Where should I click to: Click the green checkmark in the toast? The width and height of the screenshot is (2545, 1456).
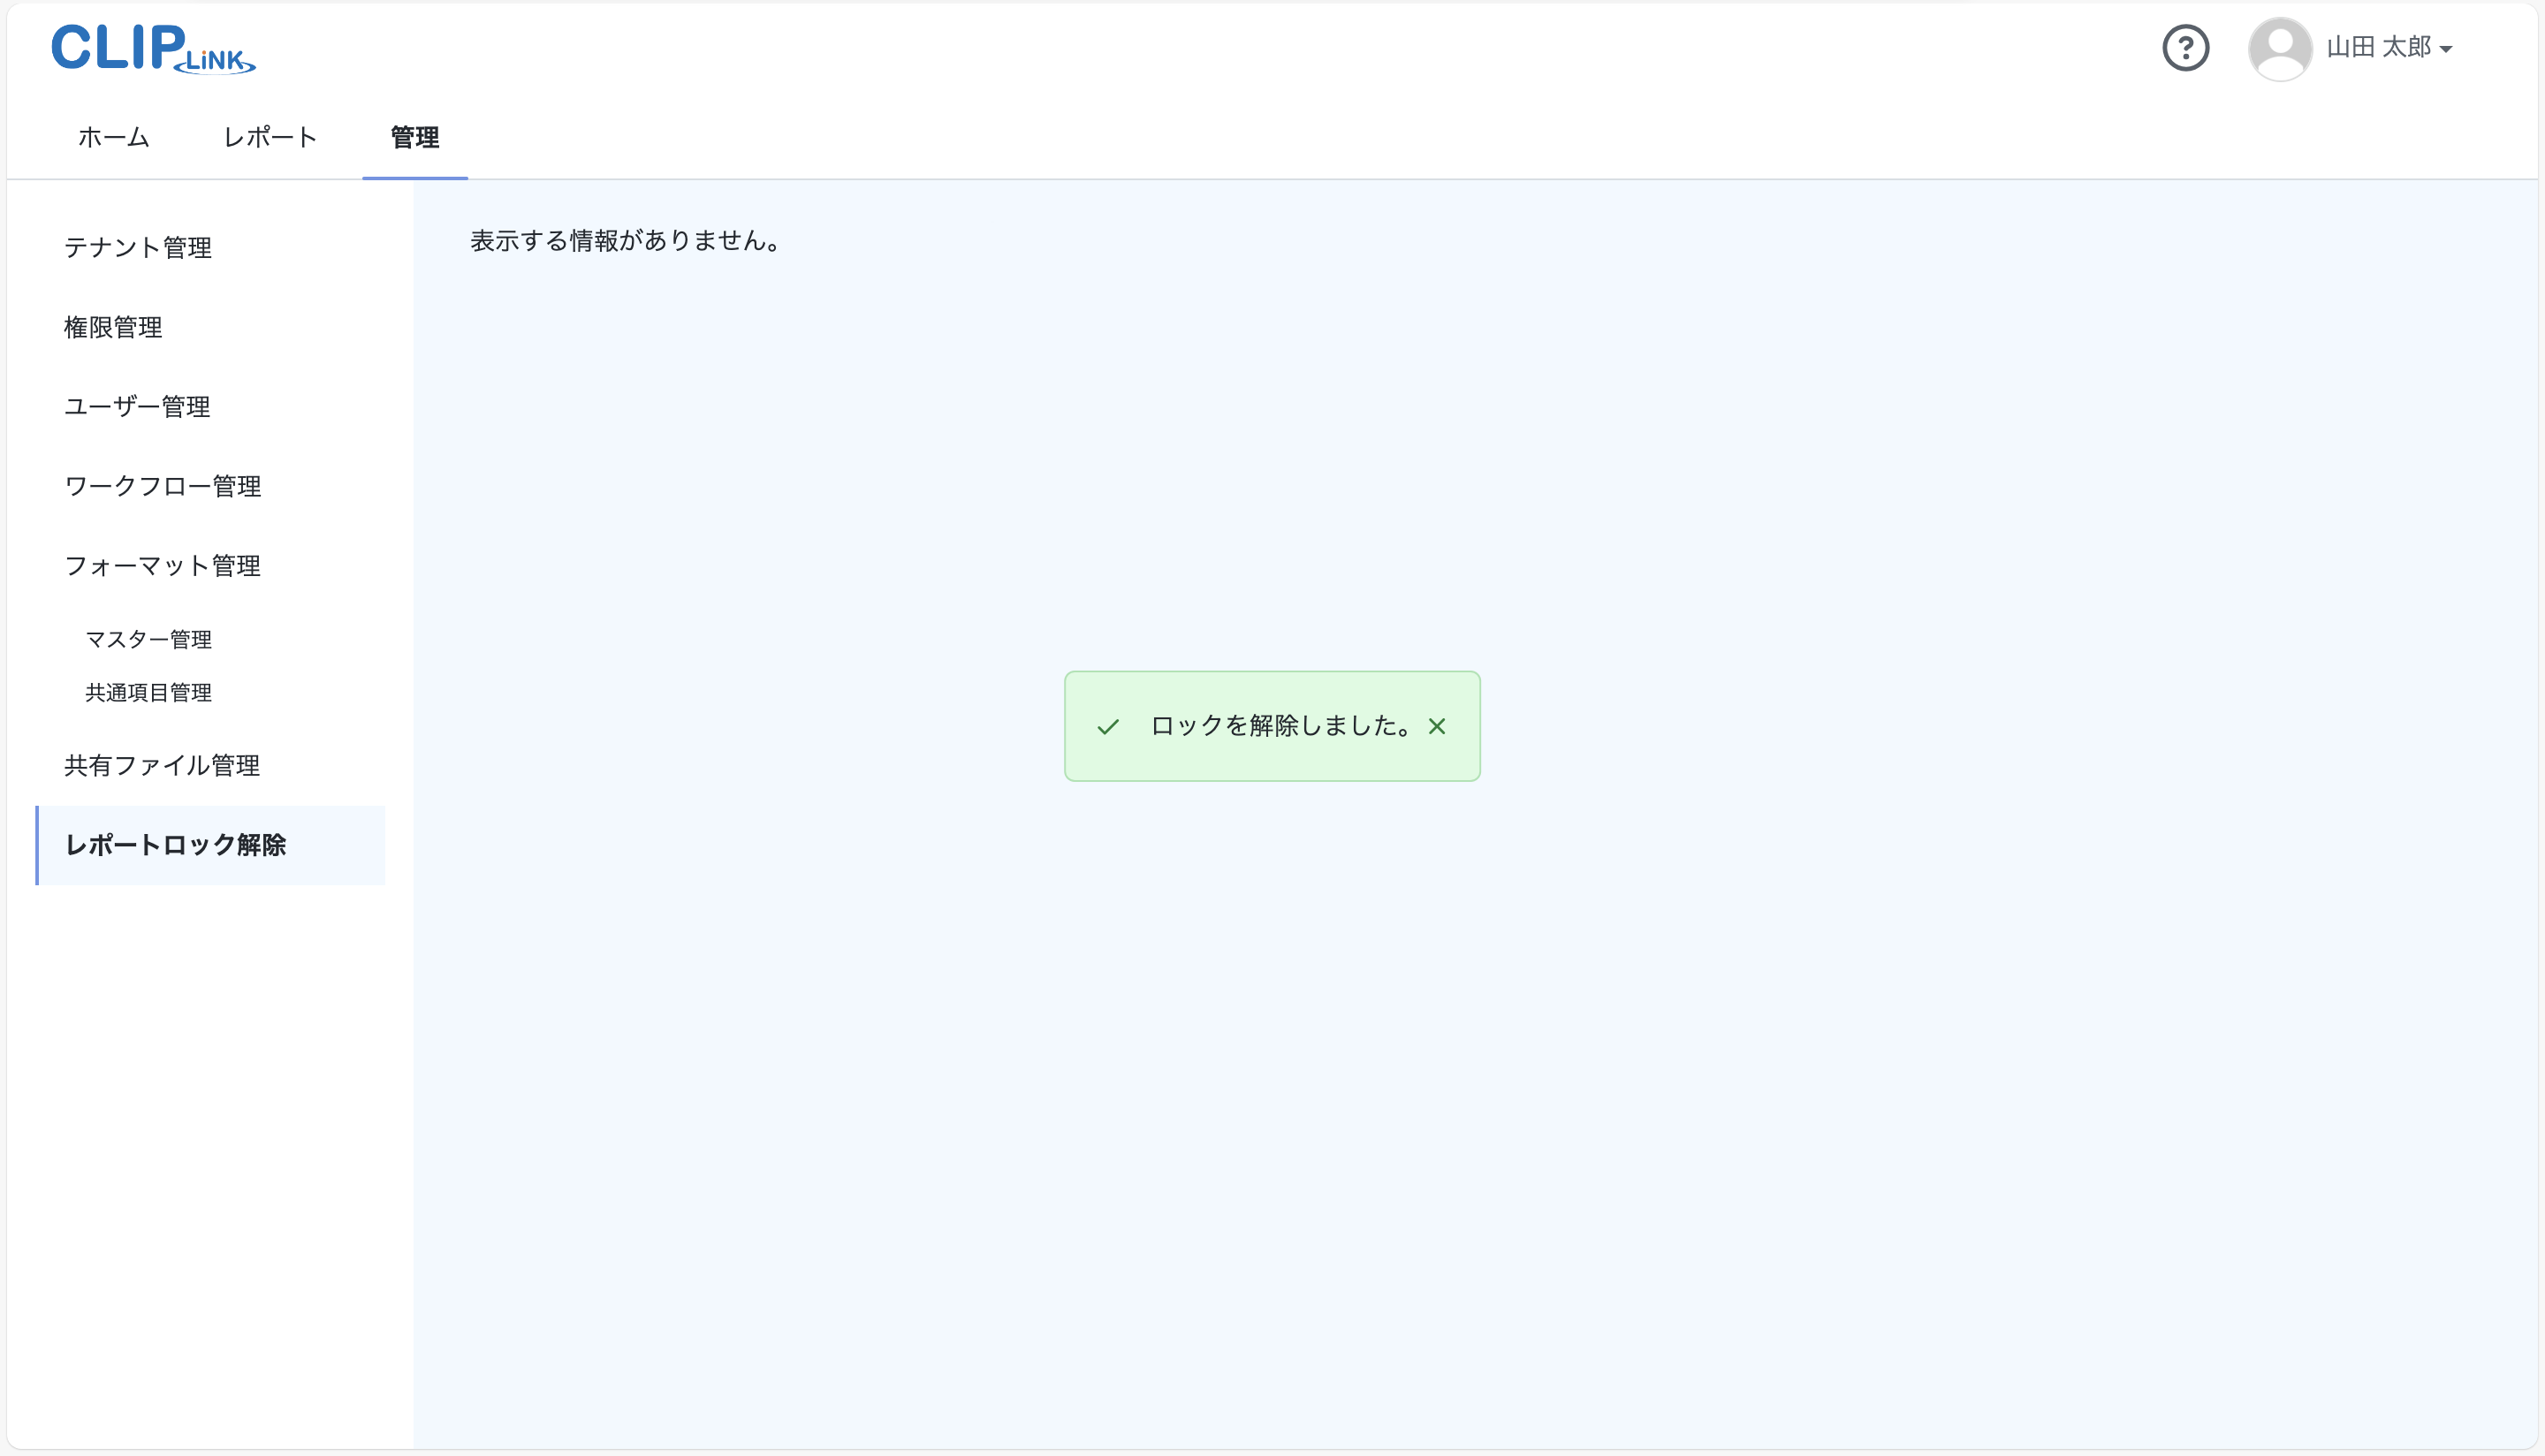(x=1108, y=727)
